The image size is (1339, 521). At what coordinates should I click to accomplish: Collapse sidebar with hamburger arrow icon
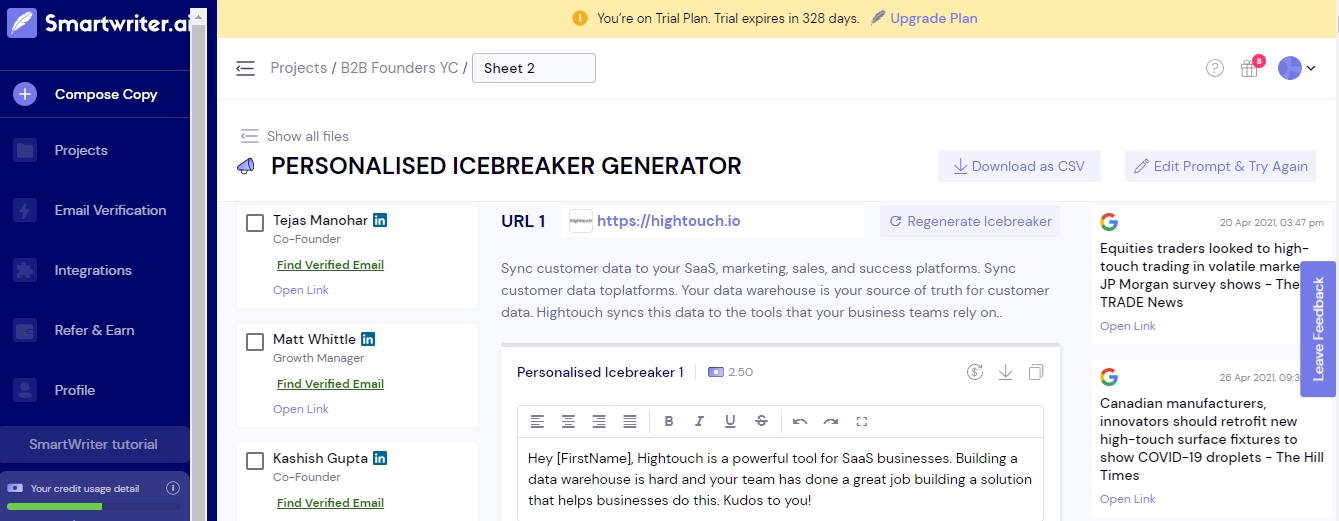click(x=245, y=68)
